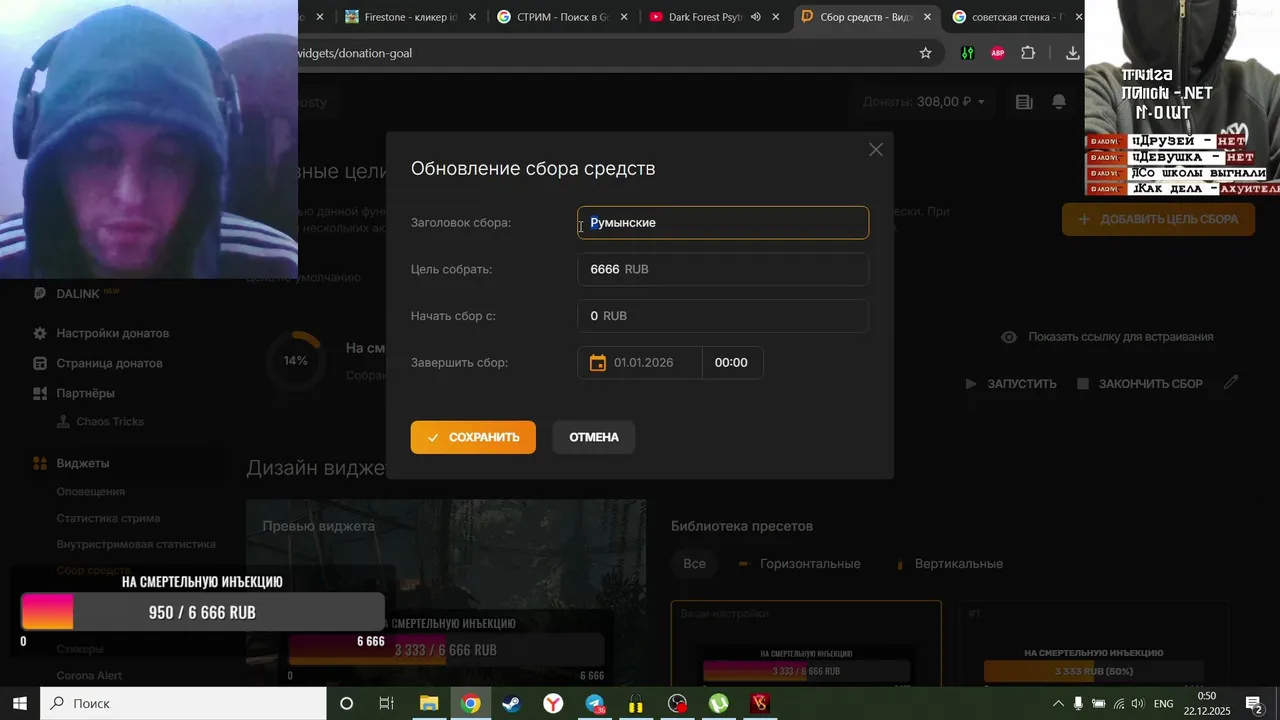Screen dimensions: 1280x720
Task: Open the green sliders browser extension
Action: [967, 53]
